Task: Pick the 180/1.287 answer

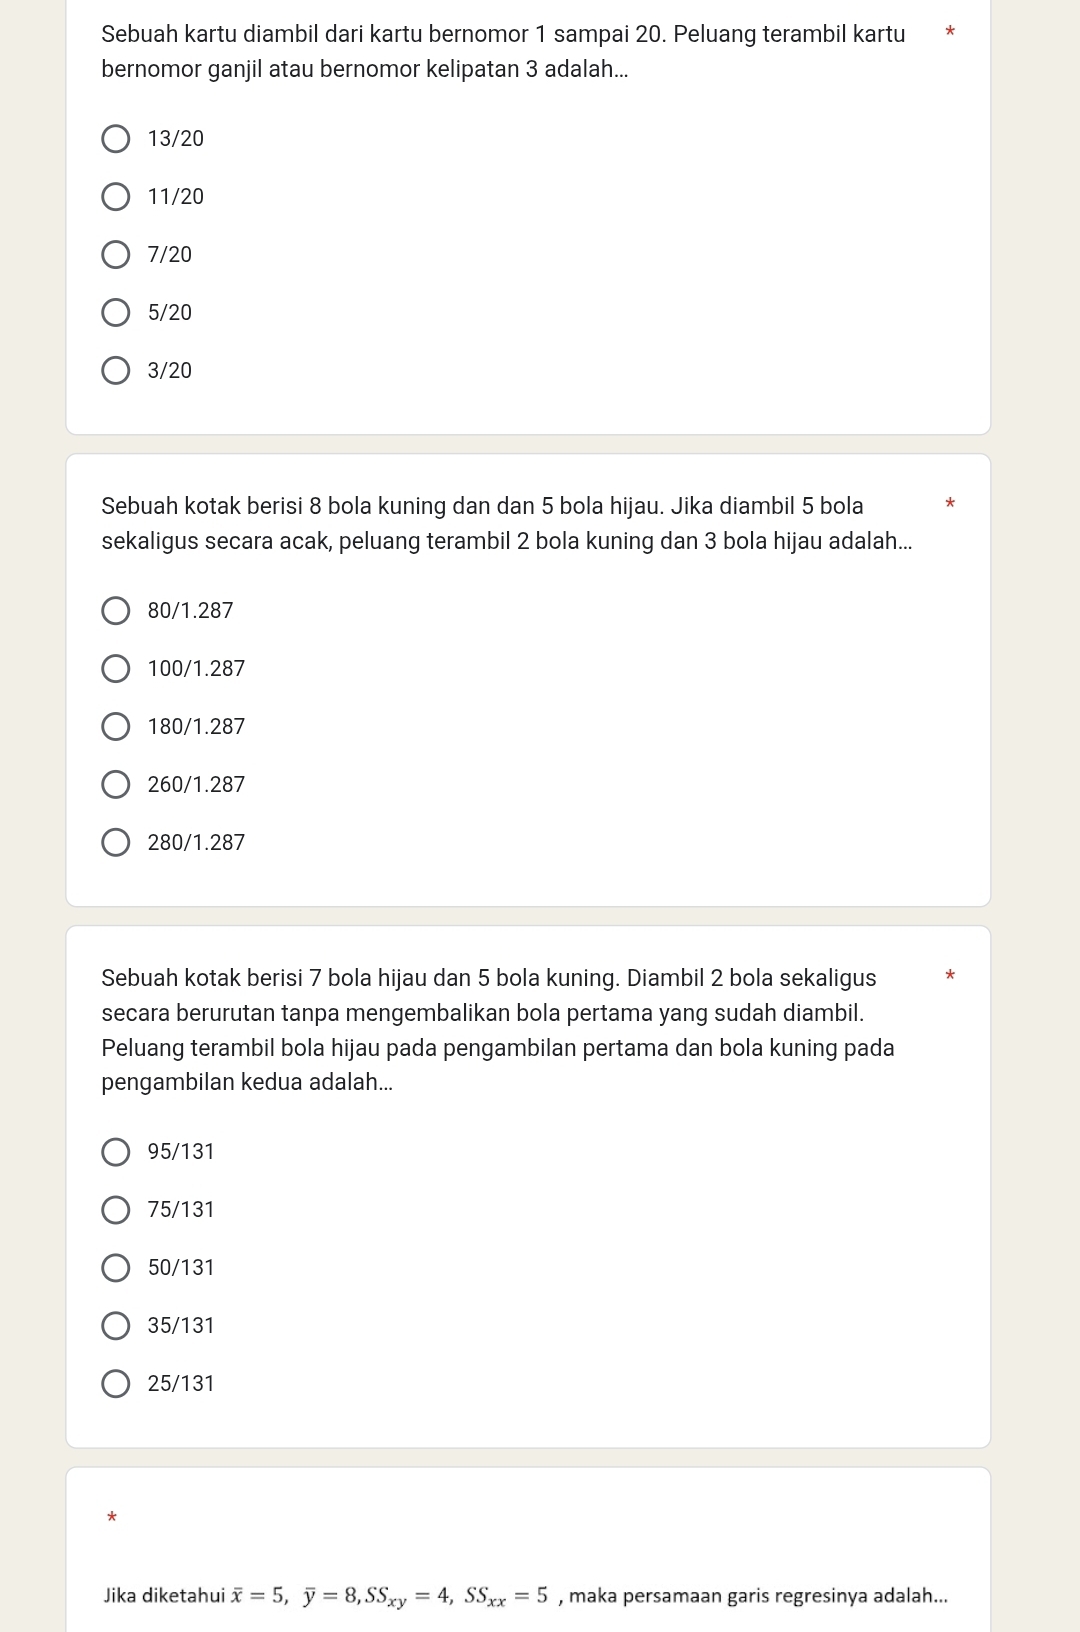Action: click(116, 727)
